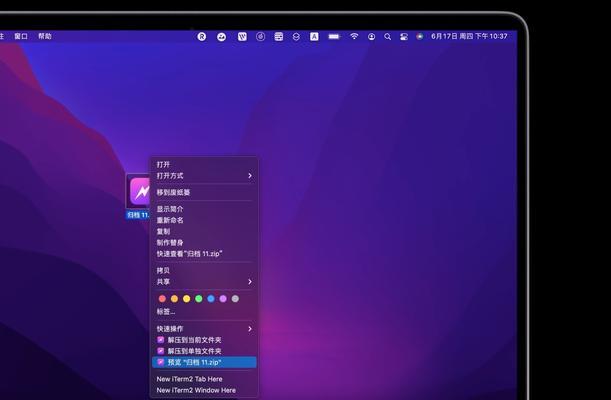Click the user account circle icon
The image size is (611, 400).
371,37
